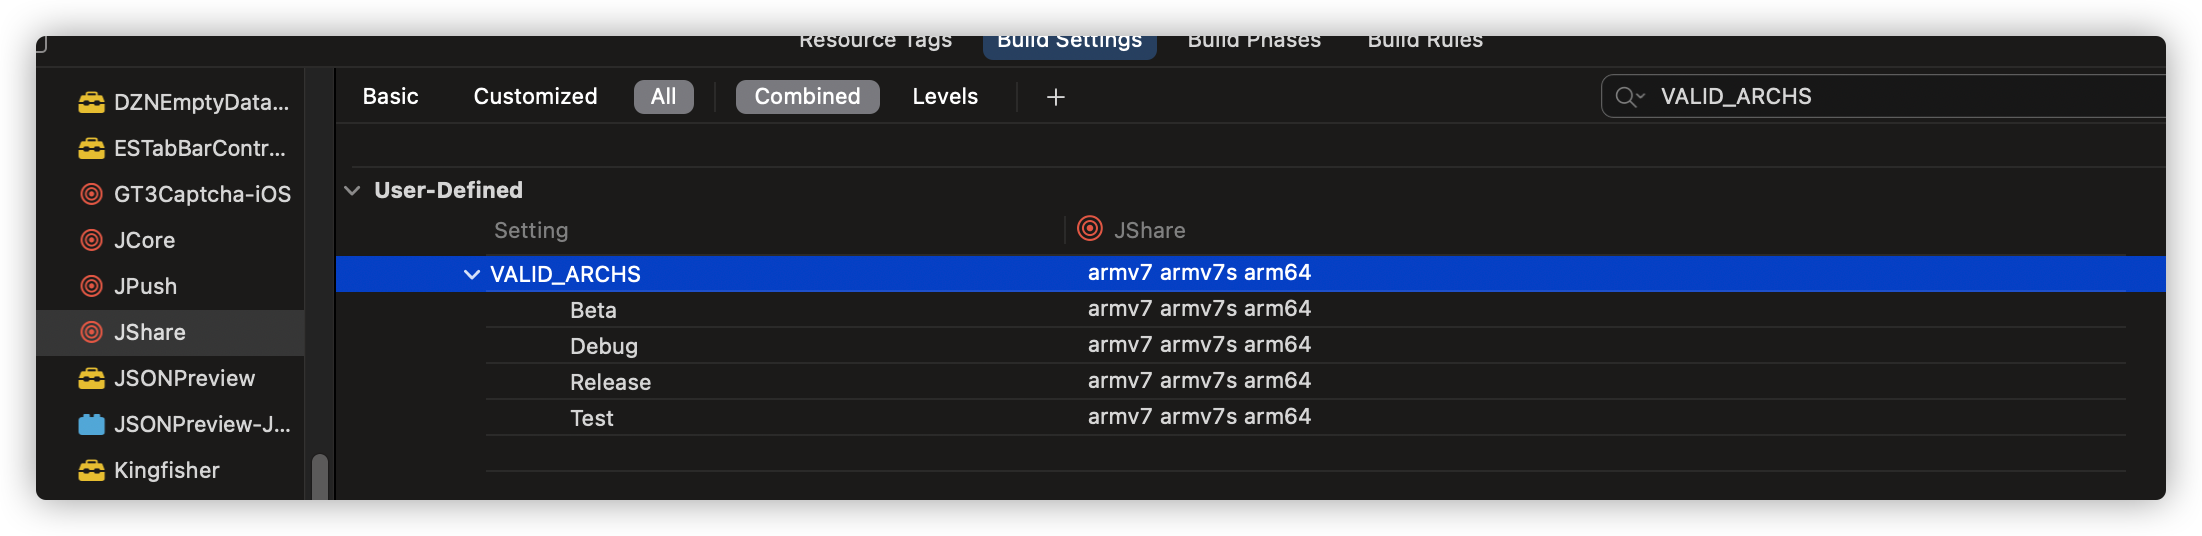Image resolution: width=2202 pixels, height=536 pixels.
Task: Click the sidebar vertical scrollbar
Action: pyautogui.click(x=320, y=476)
